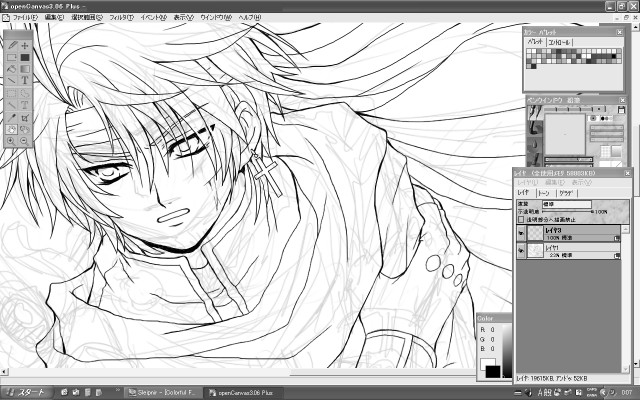Select the transform/crop tool
Screen dimensions: 640x400
point(25,118)
